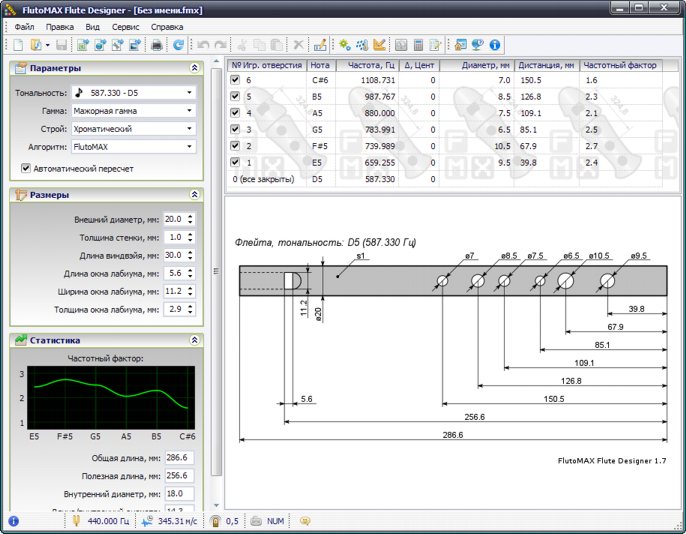
Task: Open the Сервис menu
Action: tap(126, 27)
